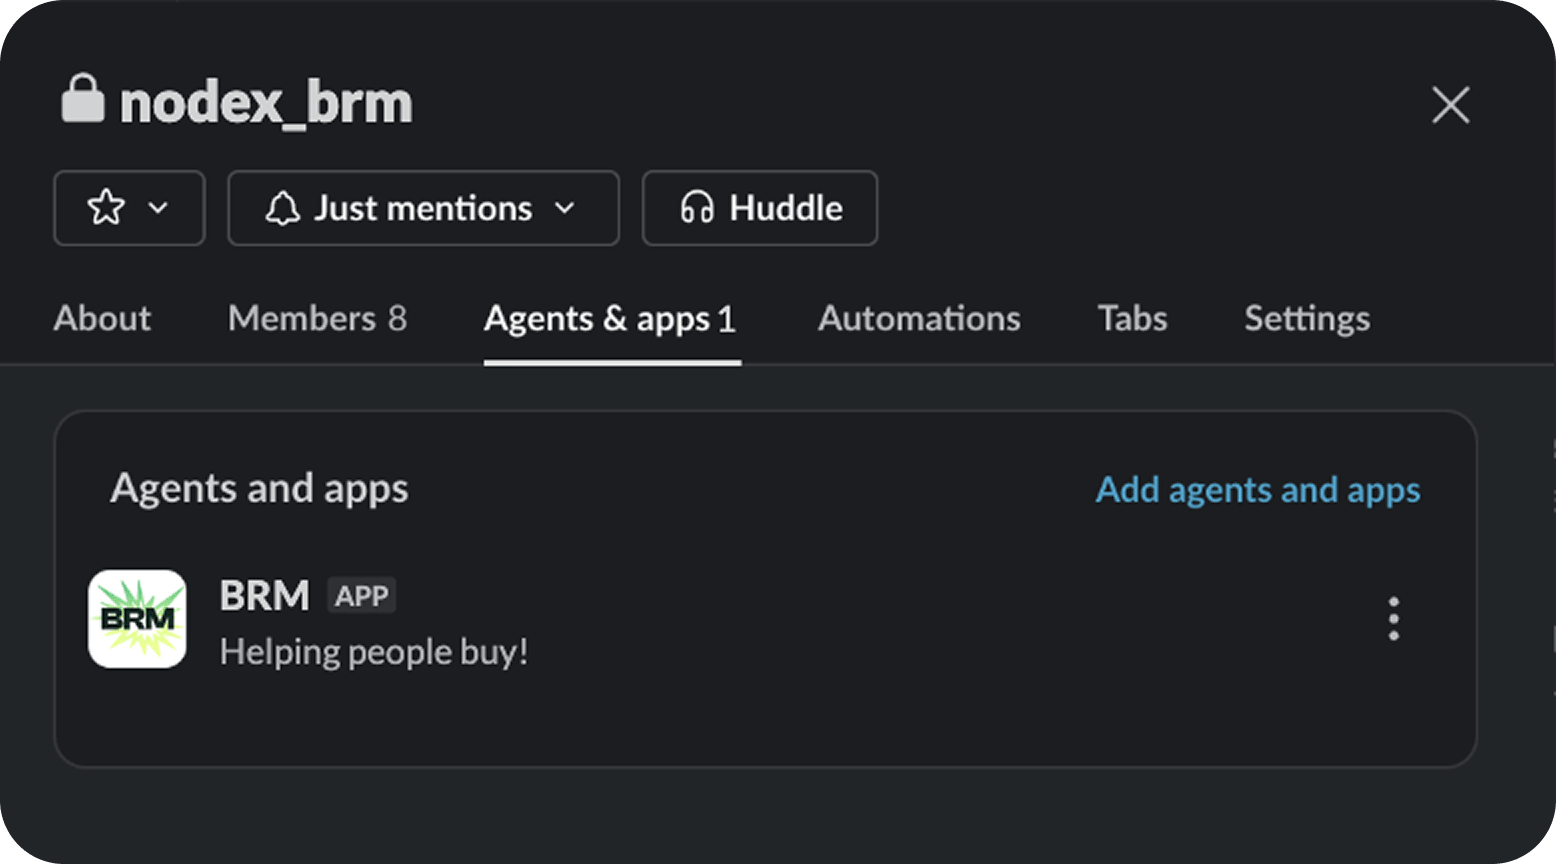This screenshot has width=1556, height=864.
Task: Start a Huddle in nodex_brm
Action: [x=760, y=208]
